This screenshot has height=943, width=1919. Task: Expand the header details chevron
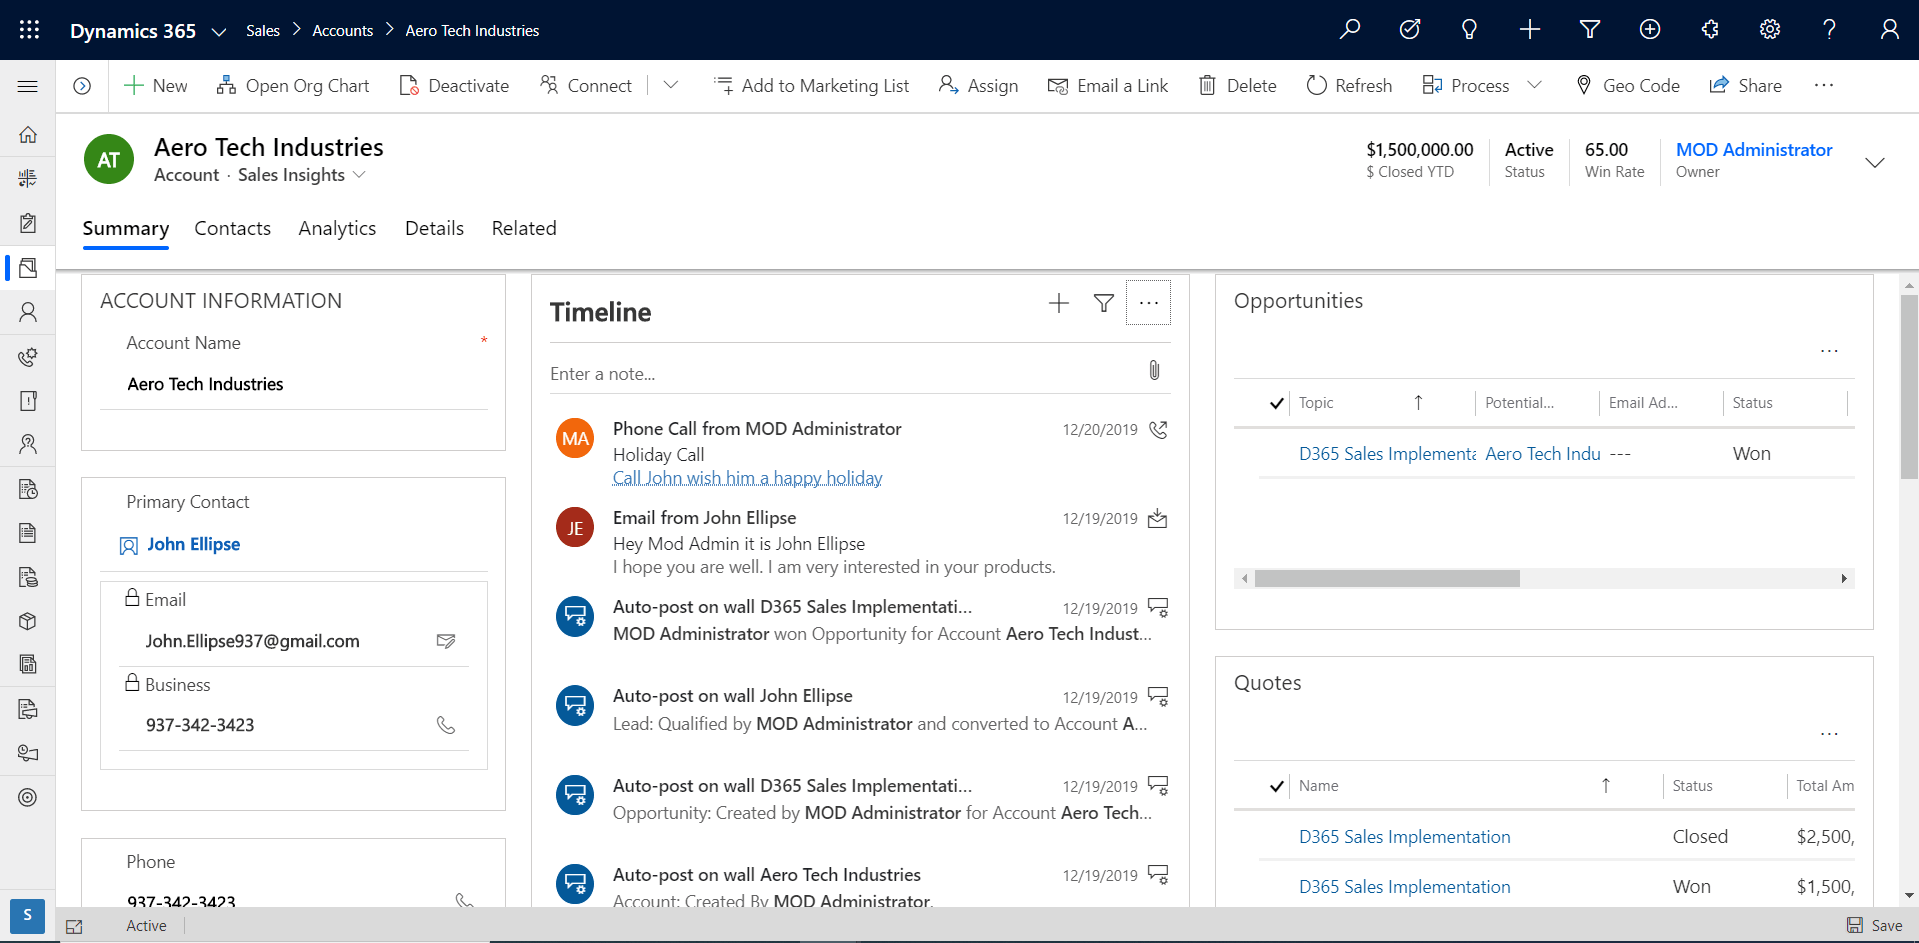(x=1875, y=162)
